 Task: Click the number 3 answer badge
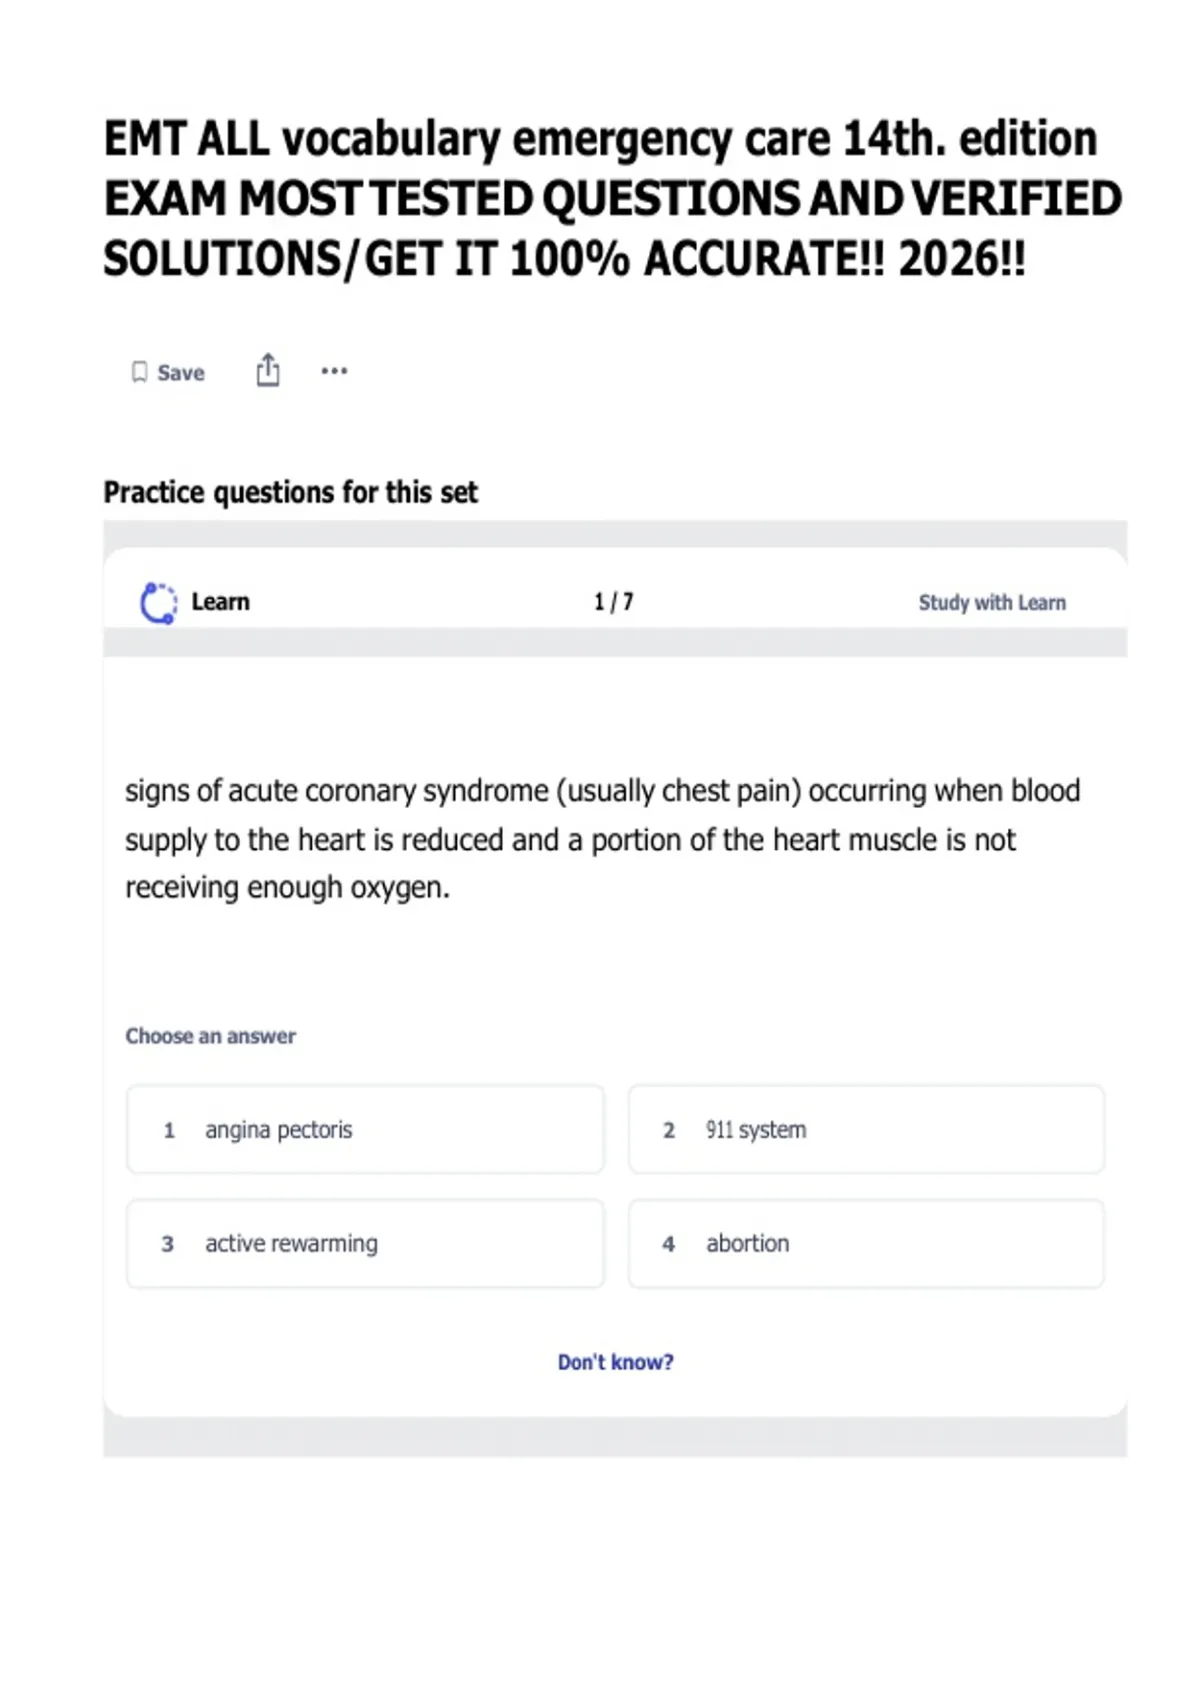(168, 1244)
